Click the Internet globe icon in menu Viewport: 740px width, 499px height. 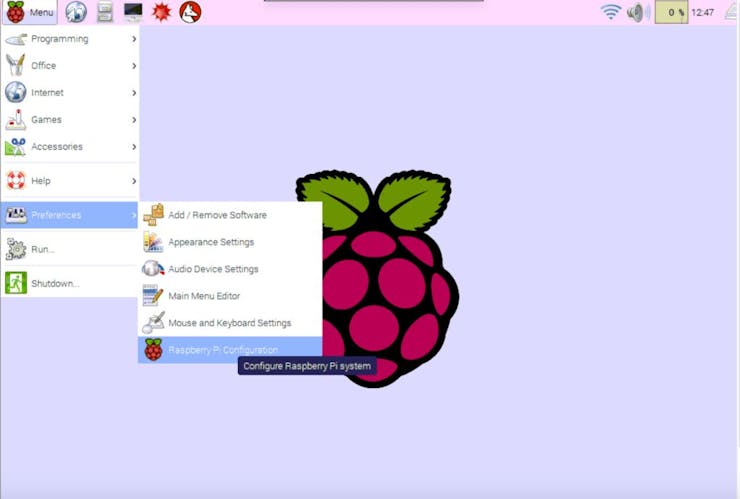click(16, 92)
